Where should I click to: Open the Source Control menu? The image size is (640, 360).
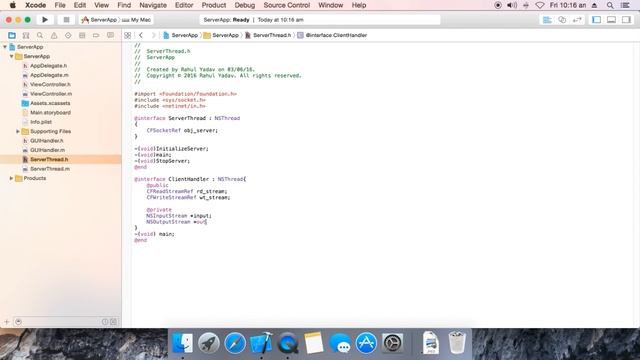coord(287,5)
